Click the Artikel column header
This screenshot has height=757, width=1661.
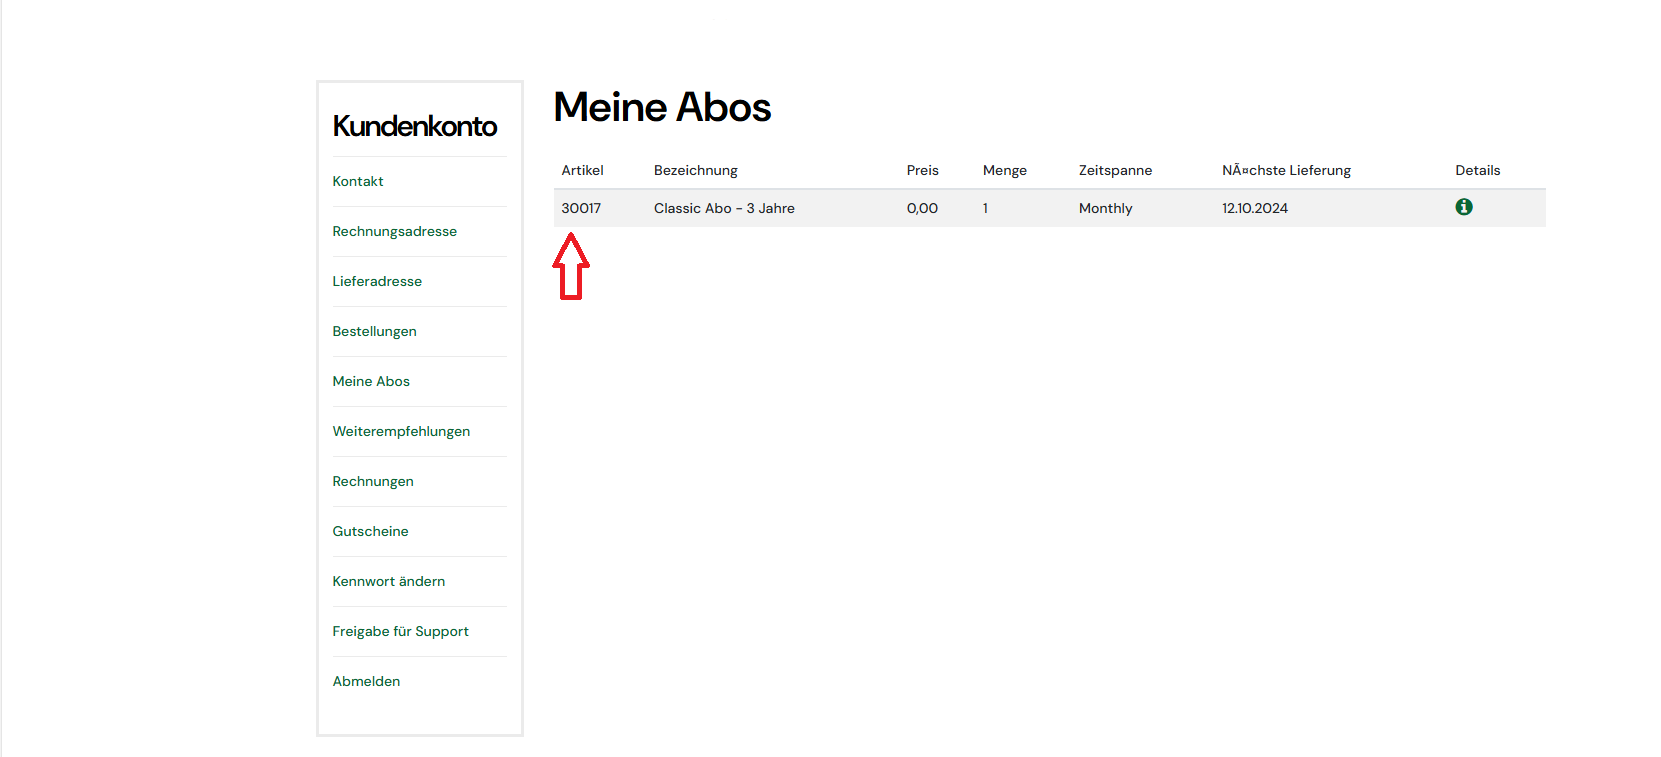click(582, 170)
